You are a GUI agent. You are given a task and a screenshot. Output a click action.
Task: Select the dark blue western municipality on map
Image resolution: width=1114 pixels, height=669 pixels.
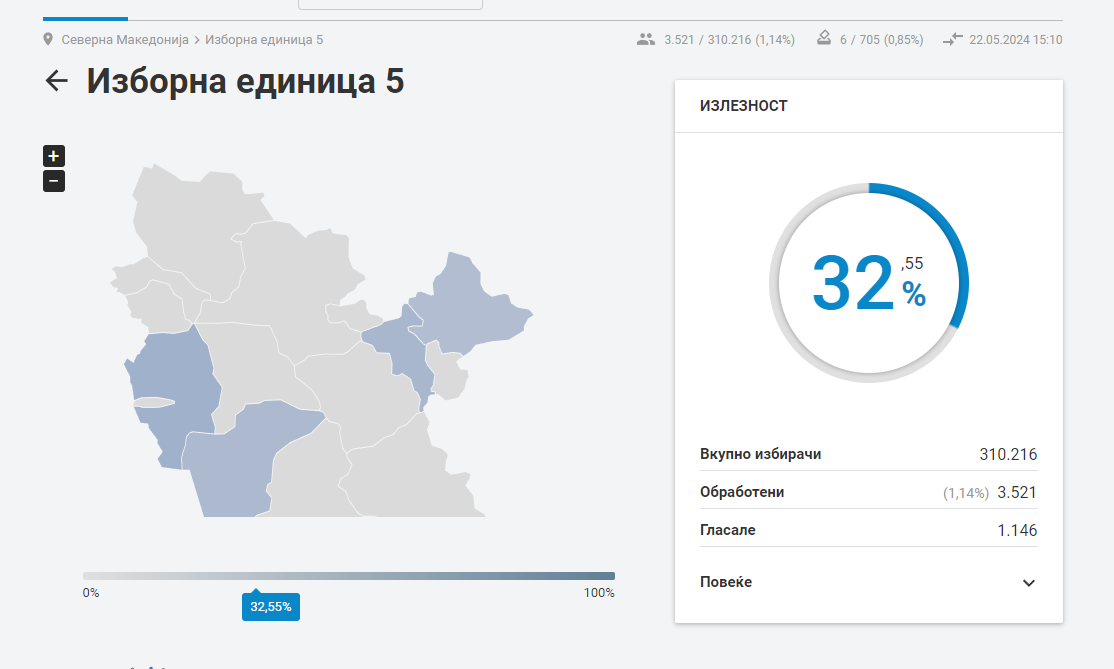(x=174, y=376)
